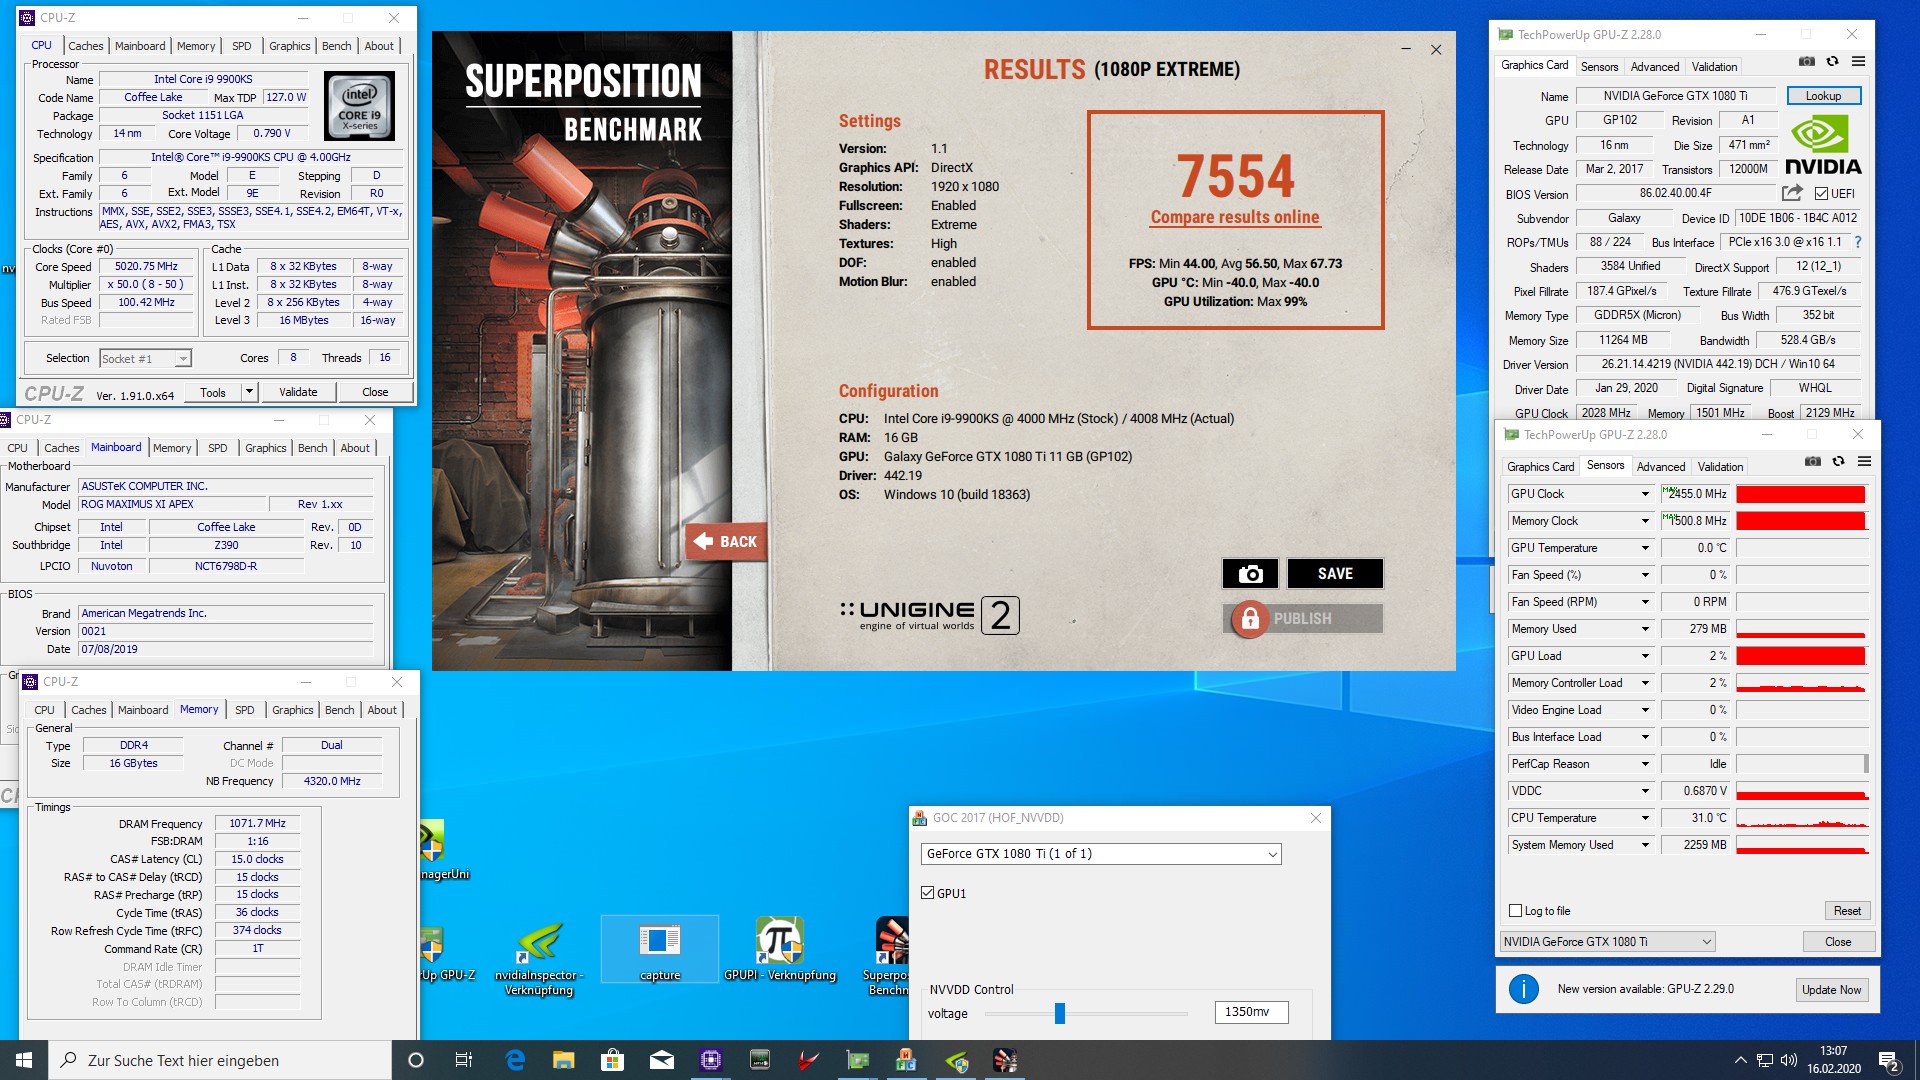Click the Lookup button in GPU-Z
This screenshot has height=1080, width=1920.
[1823, 96]
